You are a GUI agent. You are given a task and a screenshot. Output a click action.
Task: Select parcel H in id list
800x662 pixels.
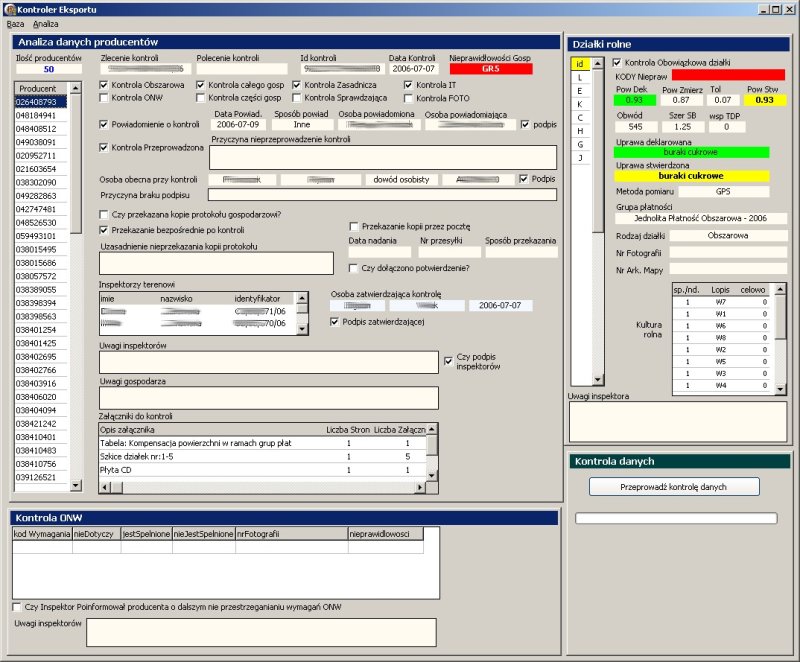tap(580, 131)
